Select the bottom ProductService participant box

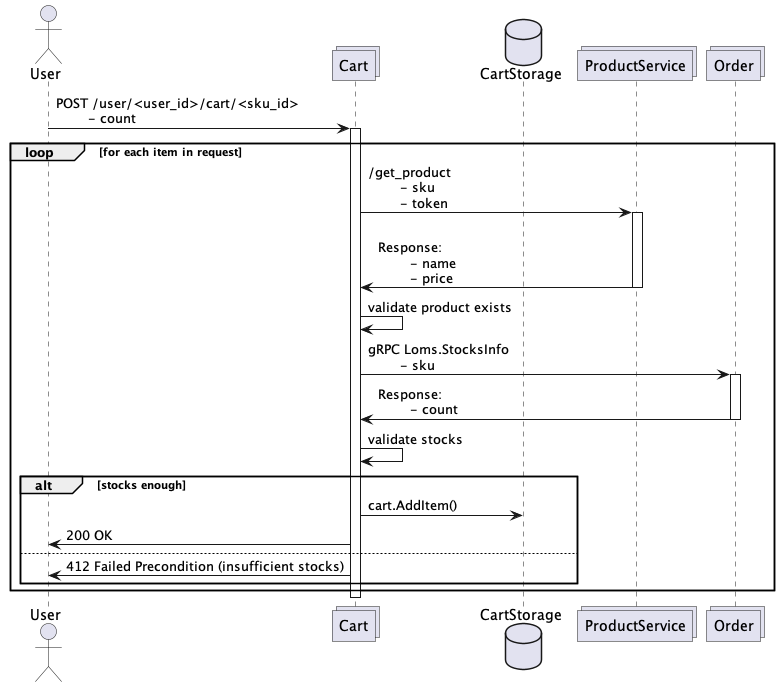635,626
